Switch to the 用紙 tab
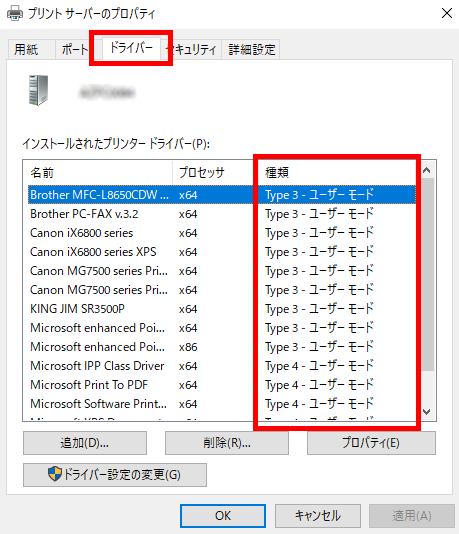The width and height of the screenshot is (459, 534). pyautogui.click(x=31, y=50)
